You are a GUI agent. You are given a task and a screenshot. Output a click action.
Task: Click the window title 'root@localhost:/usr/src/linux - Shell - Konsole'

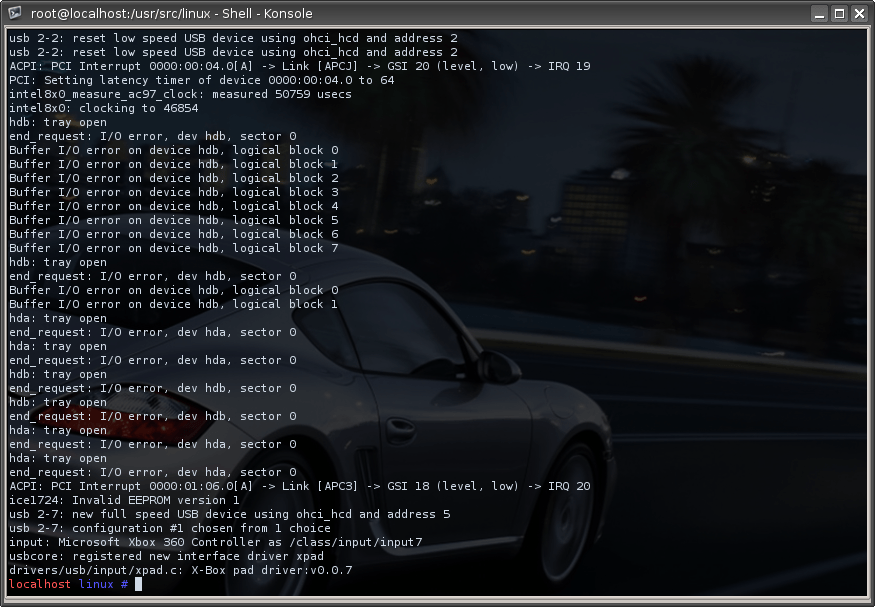coord(171,13)
